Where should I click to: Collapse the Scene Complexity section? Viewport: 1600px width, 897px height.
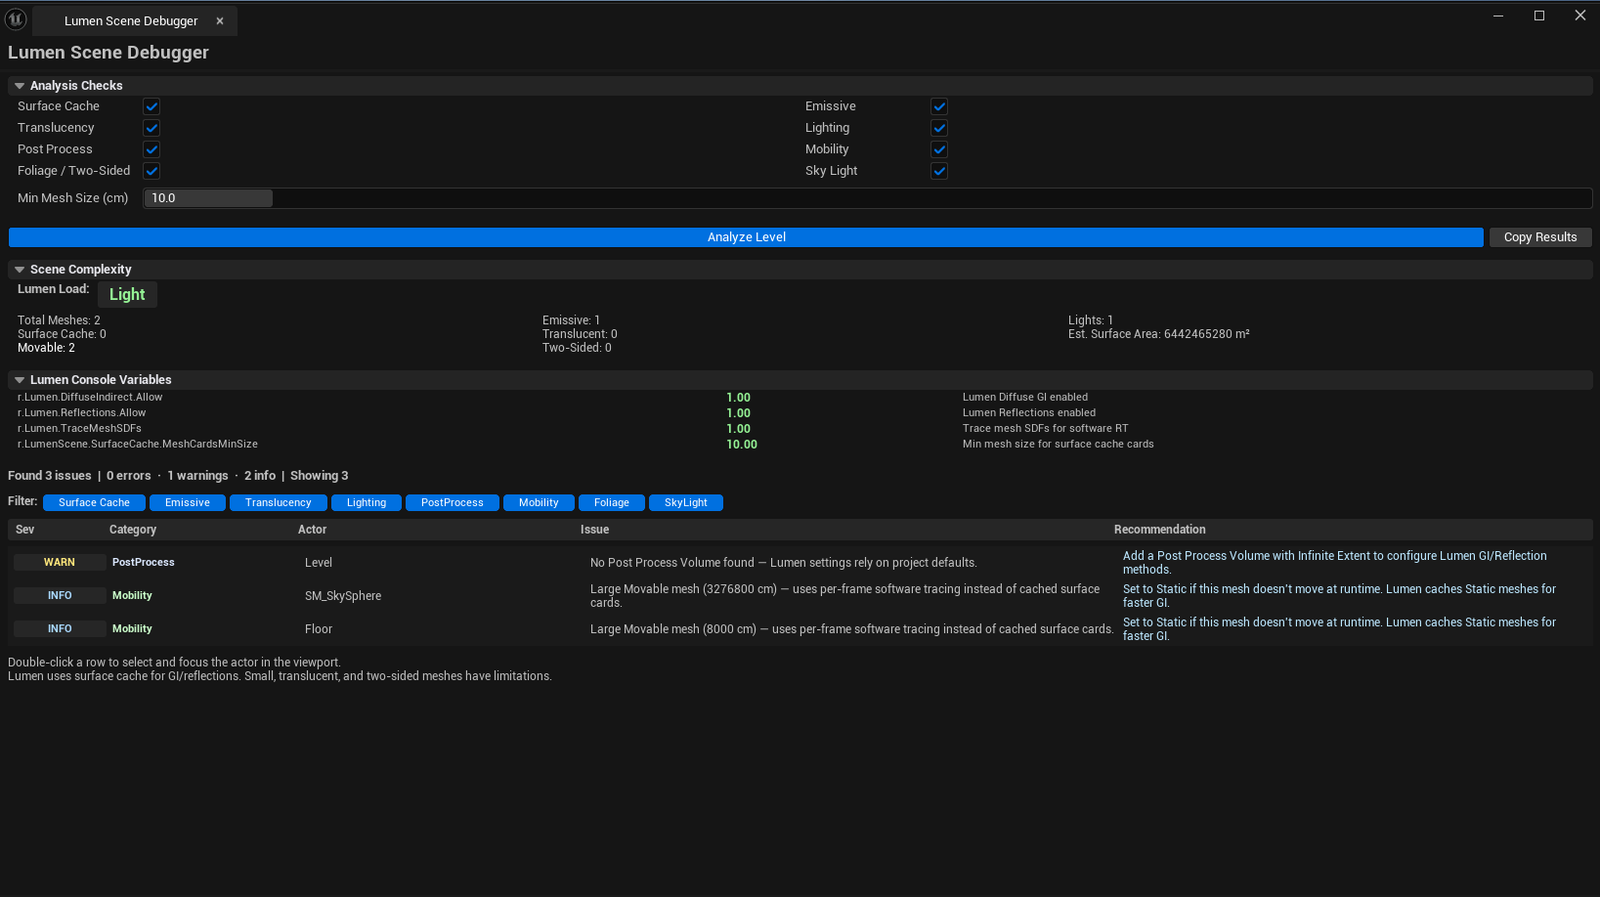pos(19,270)
